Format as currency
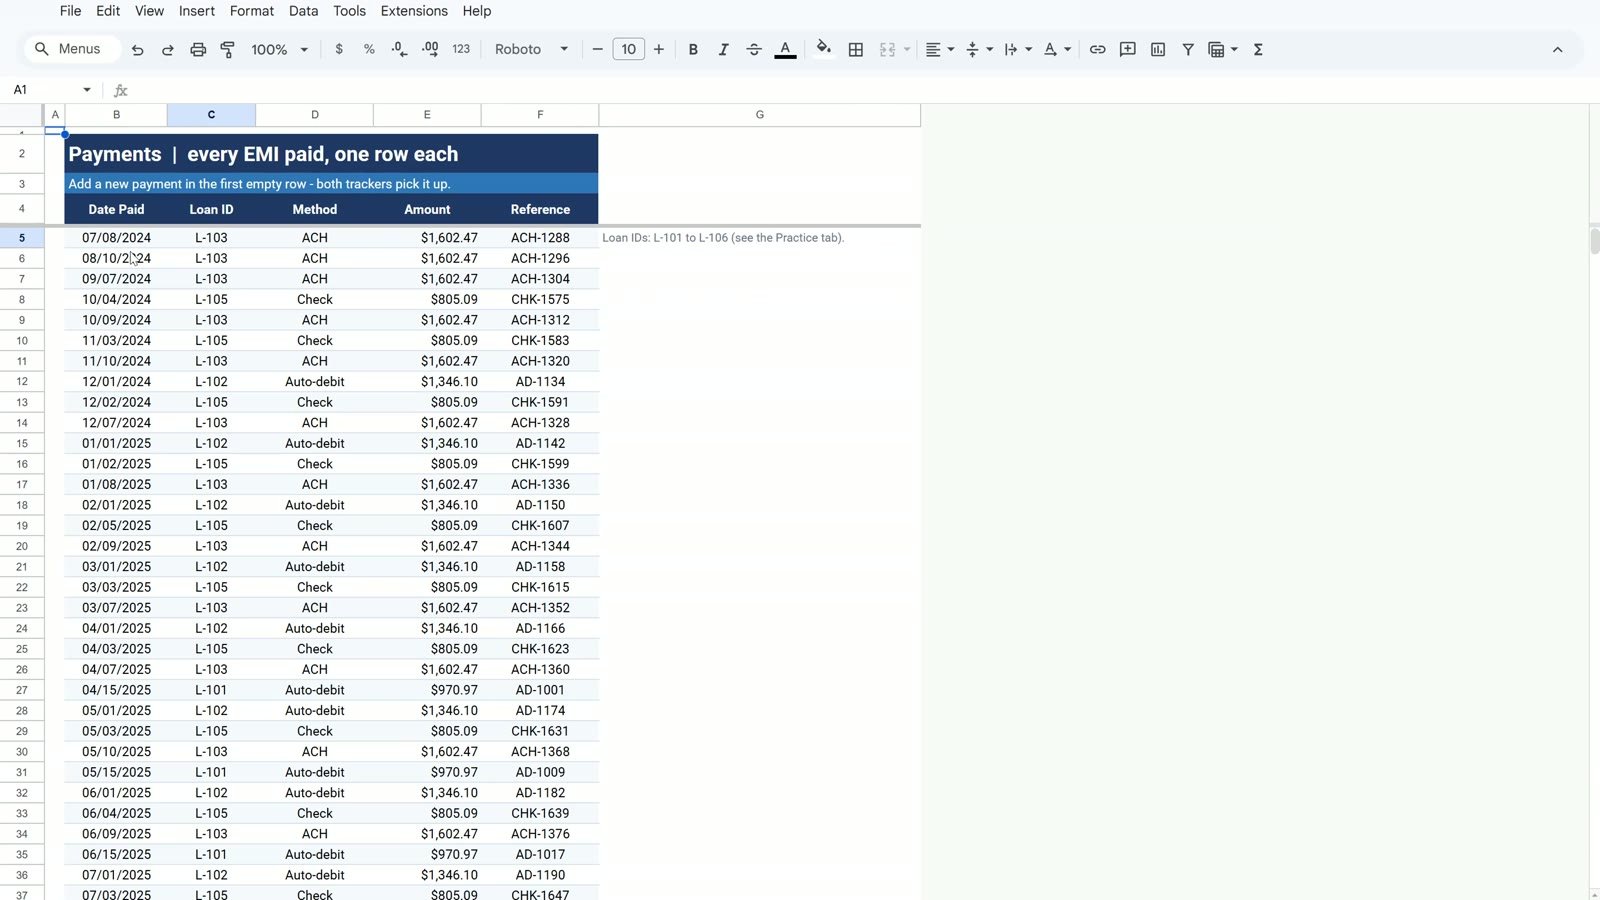The height and width of the screenshot is (900, 1600). pyautogui.click(x=339, y=49)
